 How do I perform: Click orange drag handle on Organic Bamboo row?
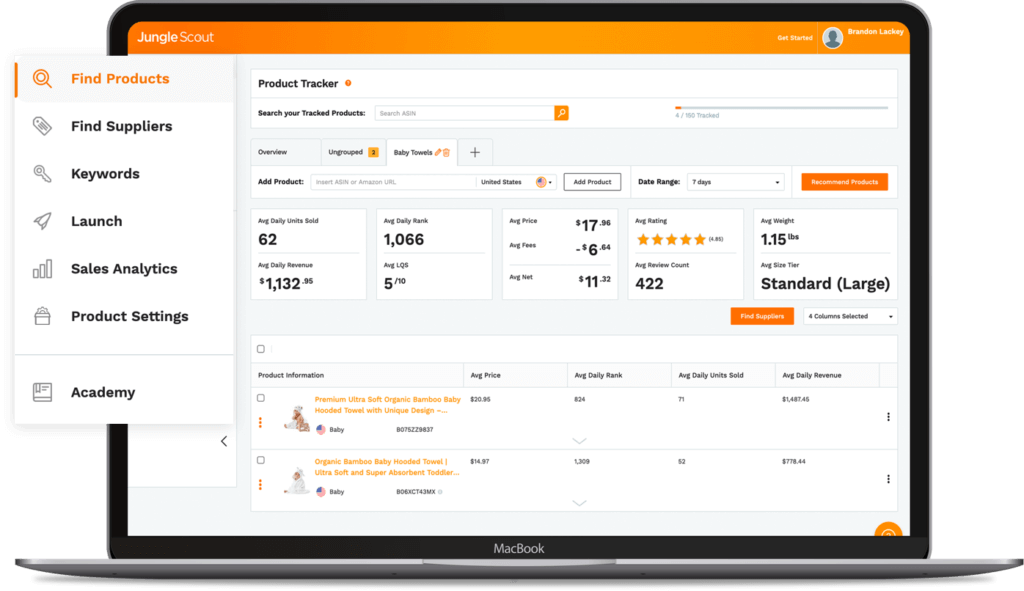click(x=261, y=485)
